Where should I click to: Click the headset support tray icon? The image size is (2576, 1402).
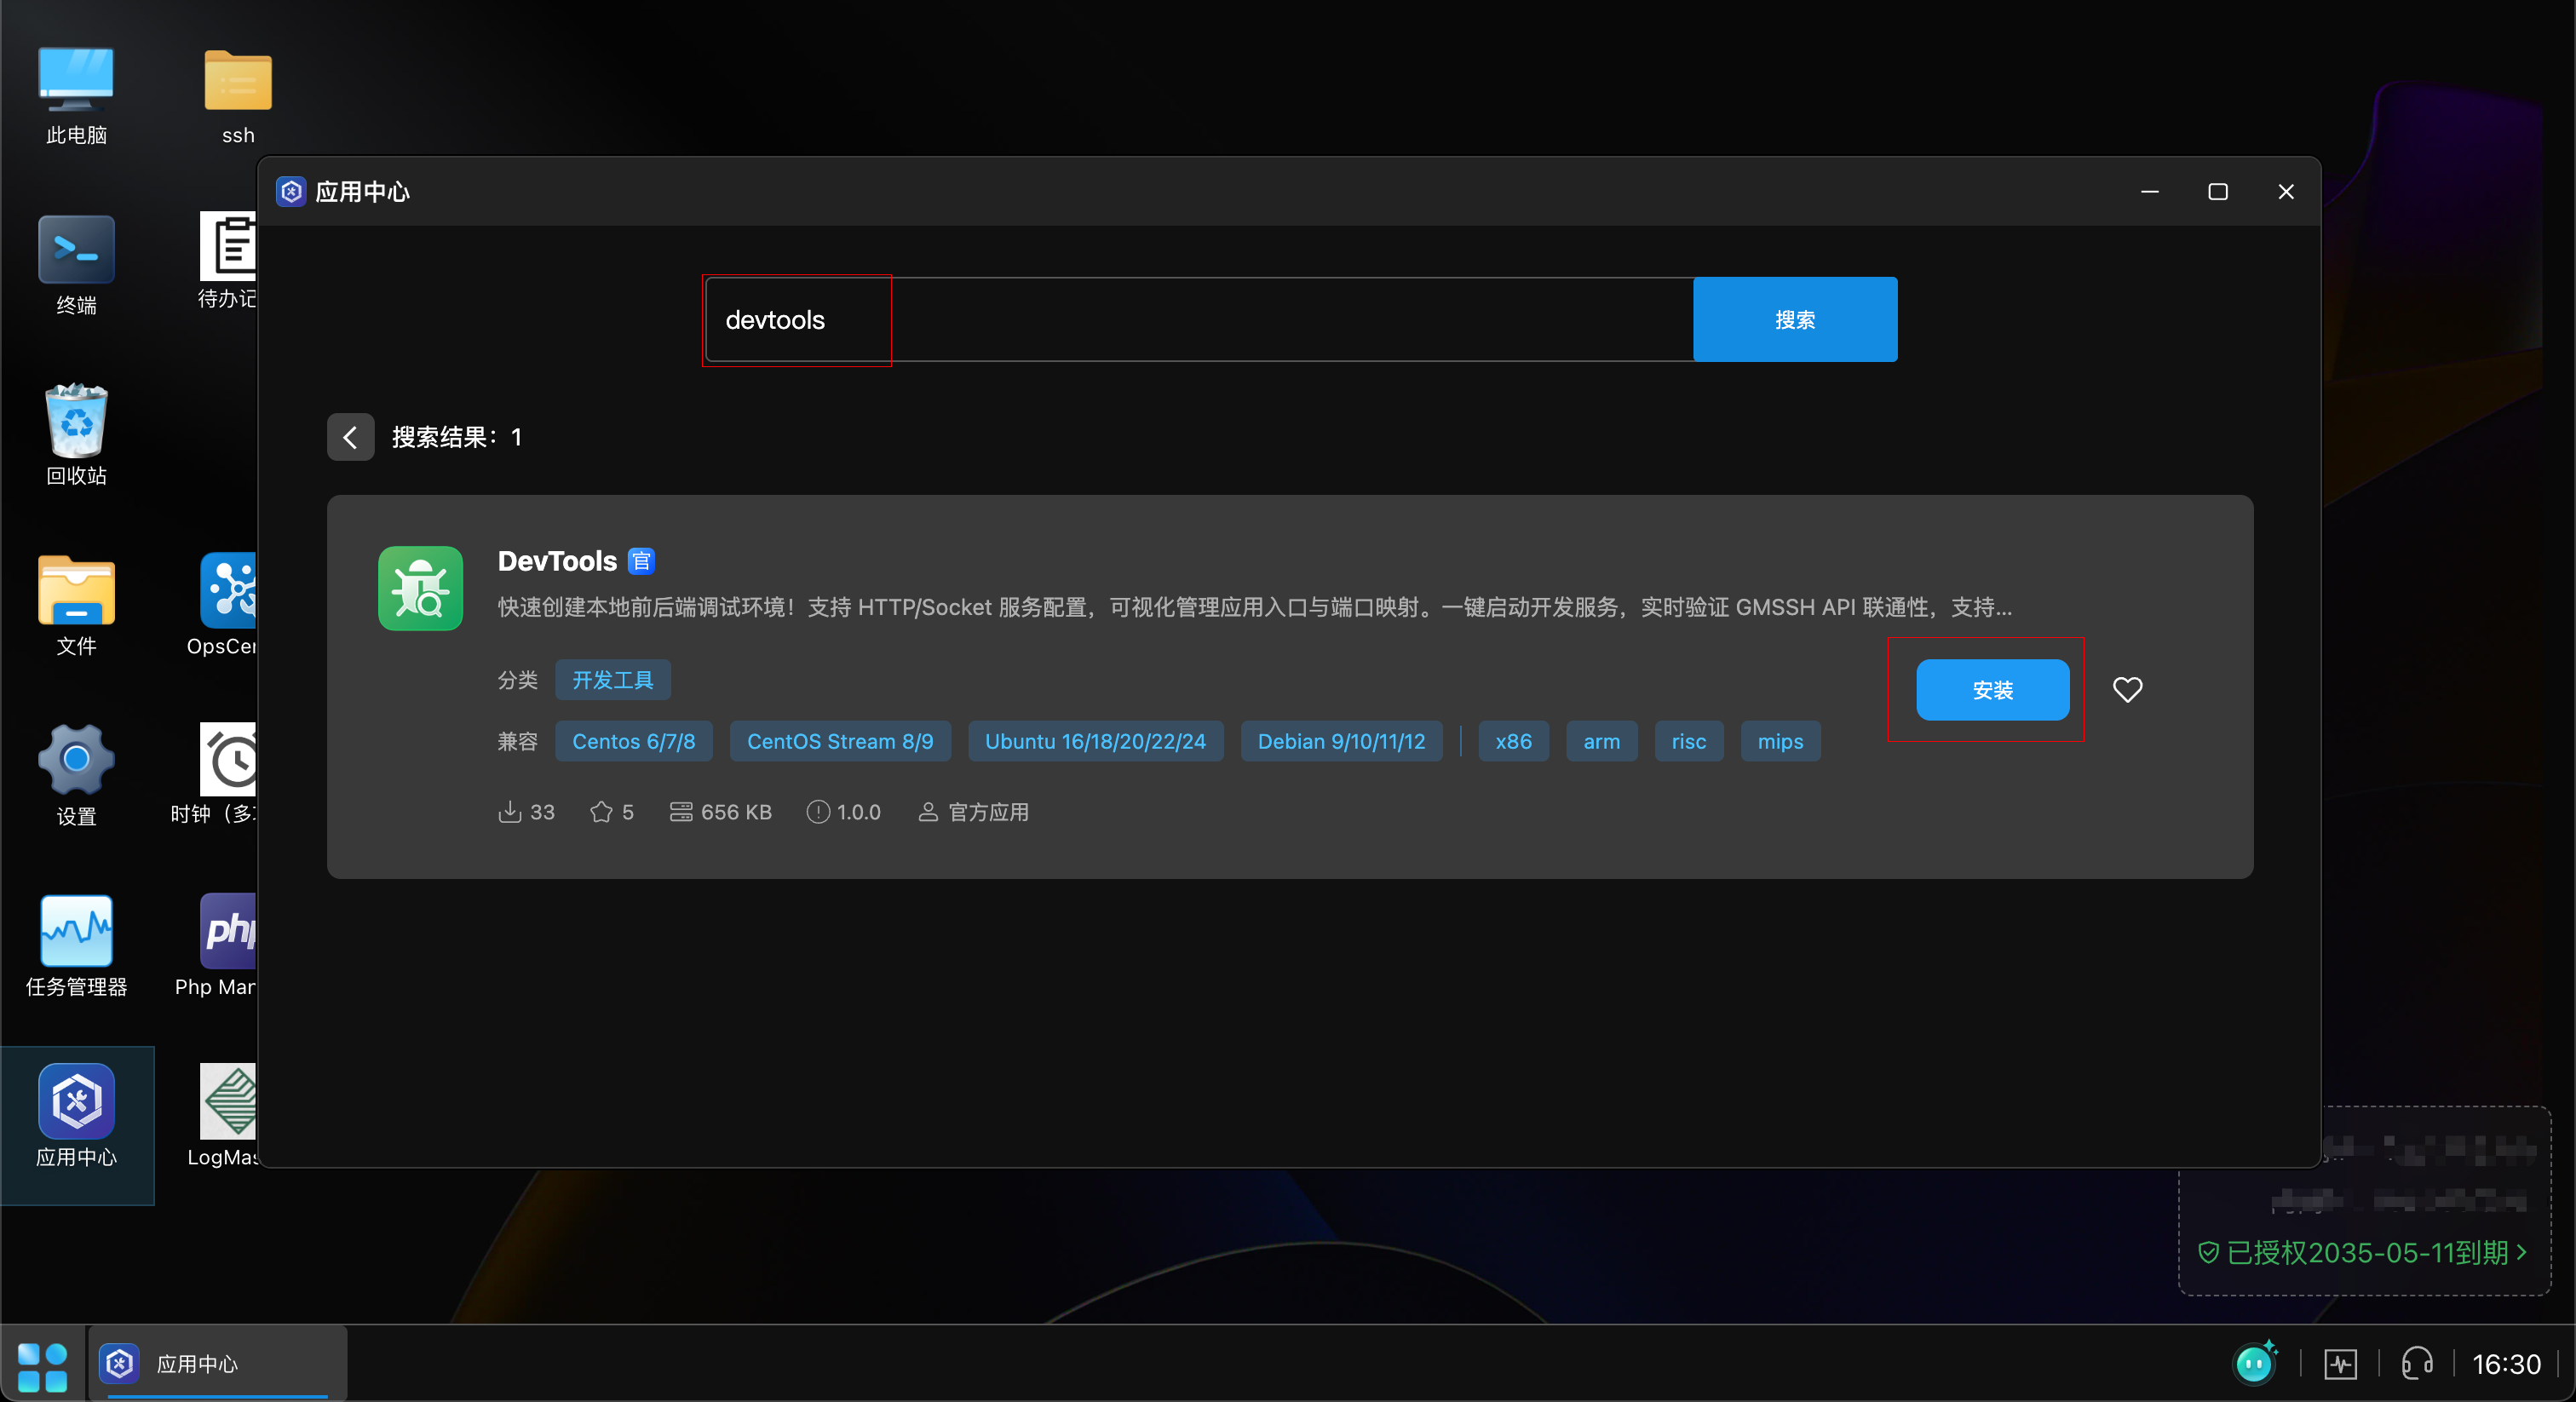click(2416, 1364)
